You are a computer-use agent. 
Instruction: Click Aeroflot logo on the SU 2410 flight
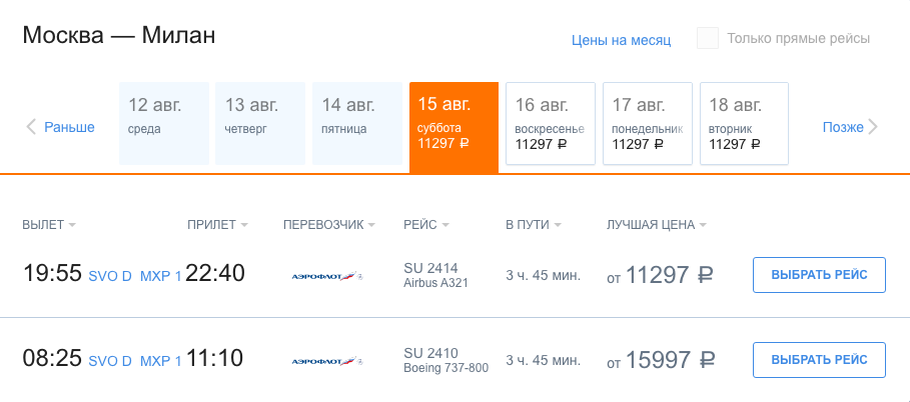click(x=328, y=360)
